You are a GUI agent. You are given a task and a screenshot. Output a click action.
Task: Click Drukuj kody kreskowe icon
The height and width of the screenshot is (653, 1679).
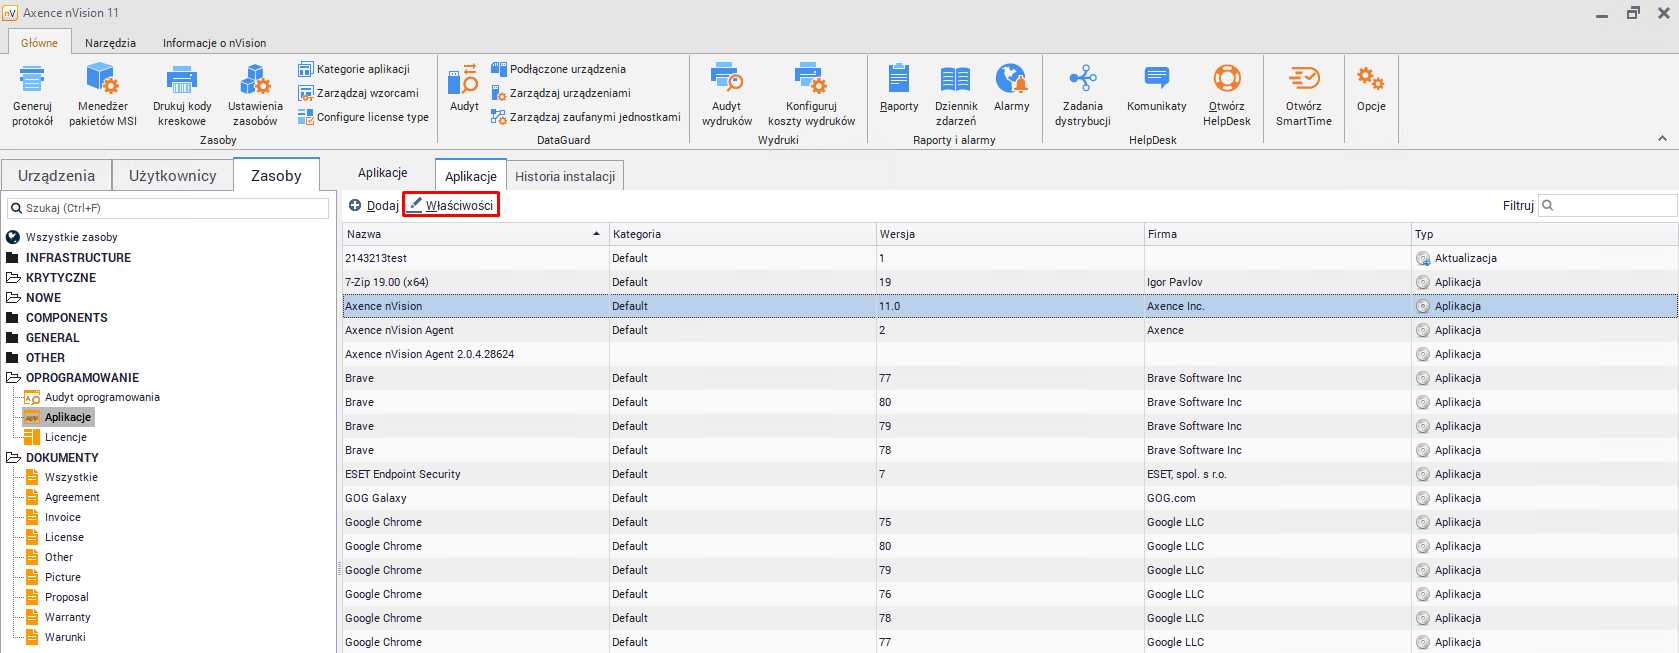tap(181, 80)
